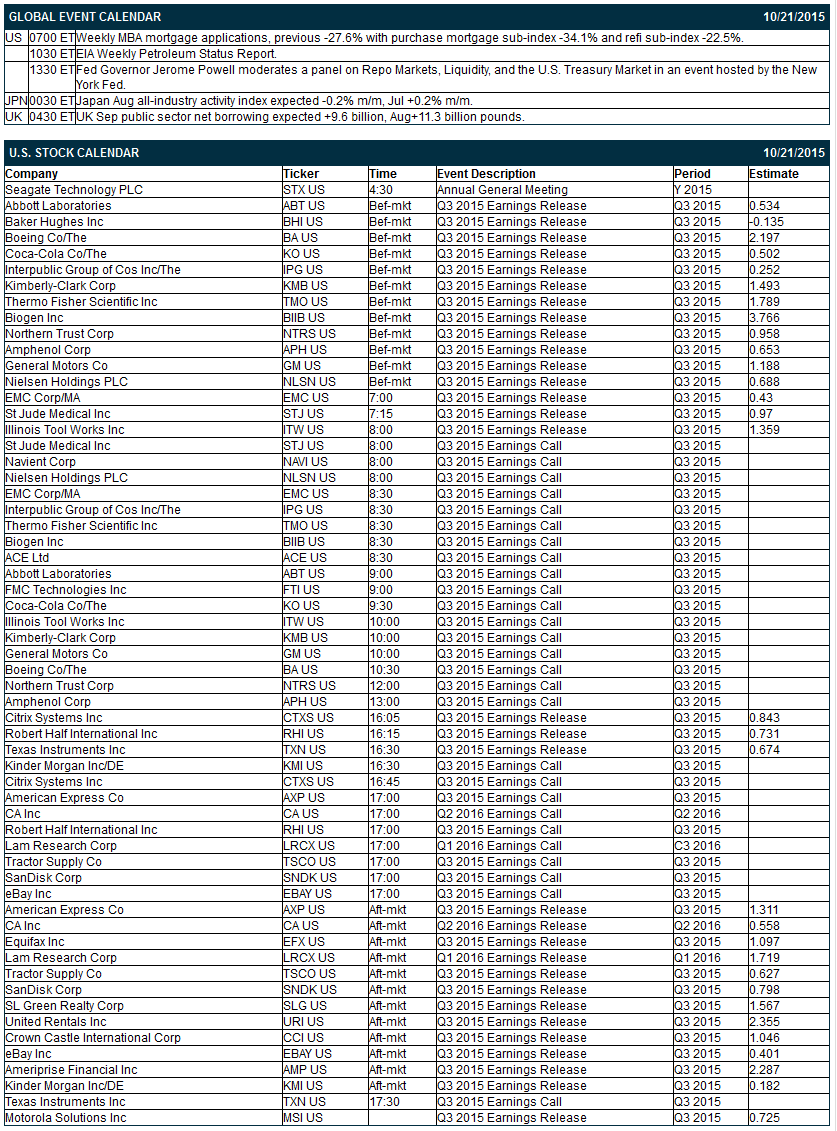Image resolution: width=837 pixels, height=1131 pixels.
Task: Click the 0.674 estimate value
Action: 764,749
